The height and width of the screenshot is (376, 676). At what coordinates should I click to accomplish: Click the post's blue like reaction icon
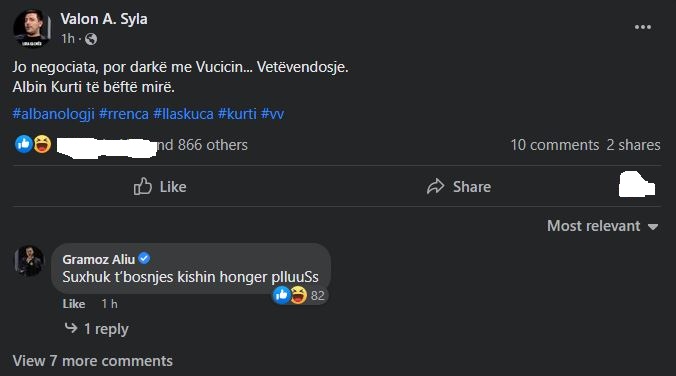click(24, 144)
